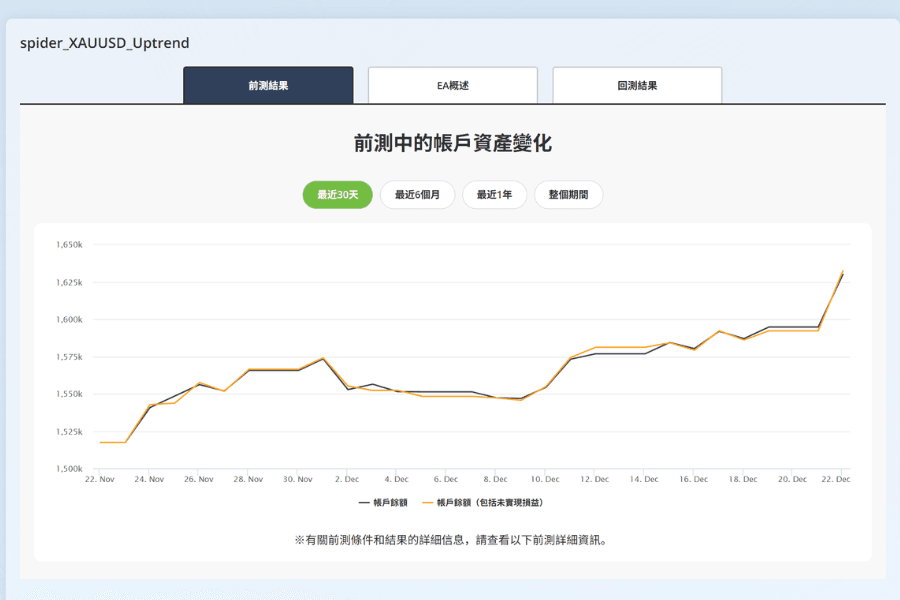
Task: Click the footnote about 前測詳細資訊
Action: 452,540
